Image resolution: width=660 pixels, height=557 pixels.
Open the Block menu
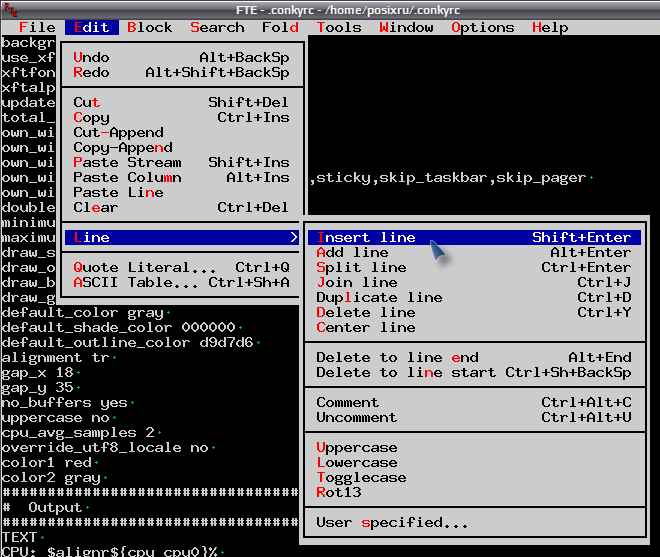pos(149,27)
